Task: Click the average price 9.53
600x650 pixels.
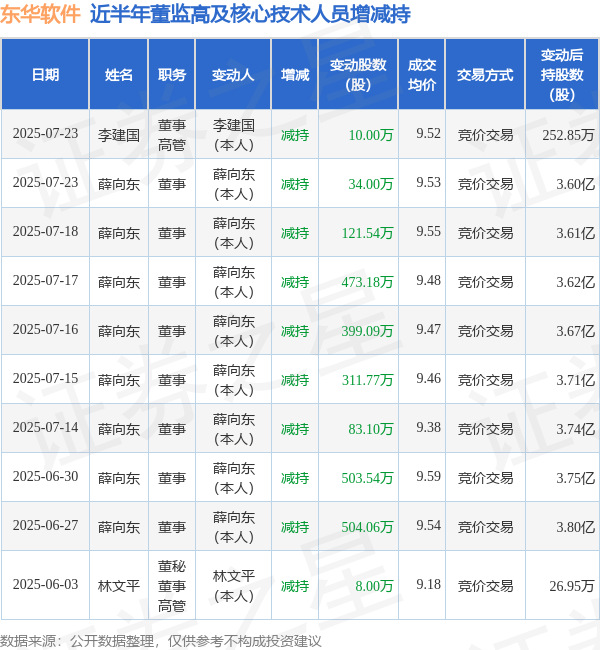Action: coord(428,182)
